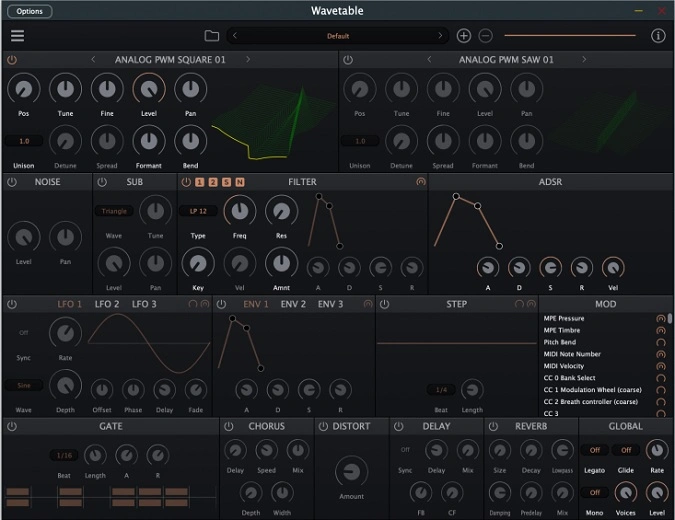Screen dimensions: 675x520
Task: Open the step 1/4 beat selector
Action: (x=441, y=390)
